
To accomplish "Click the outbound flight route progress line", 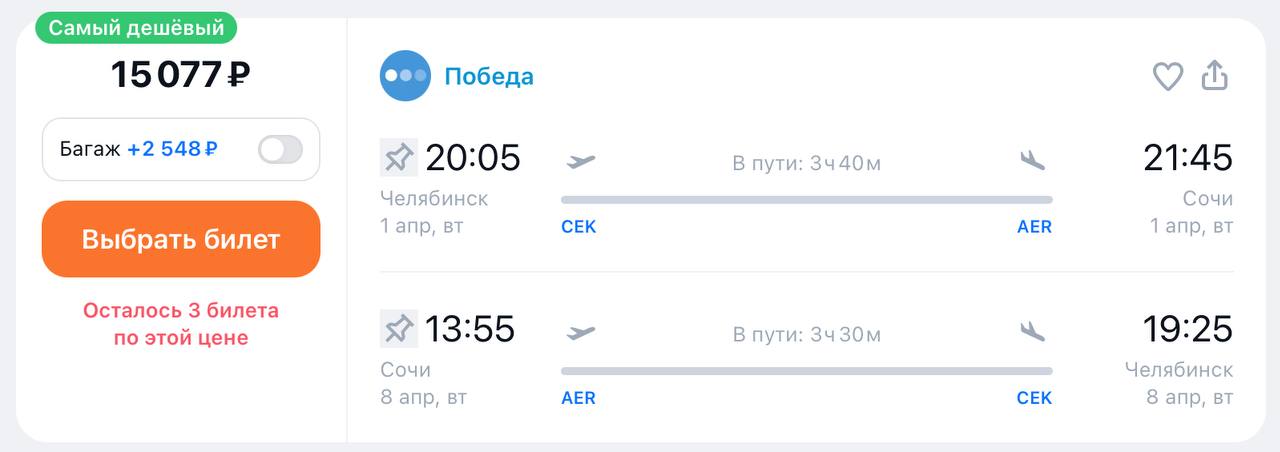I will [x=806, y=200].
